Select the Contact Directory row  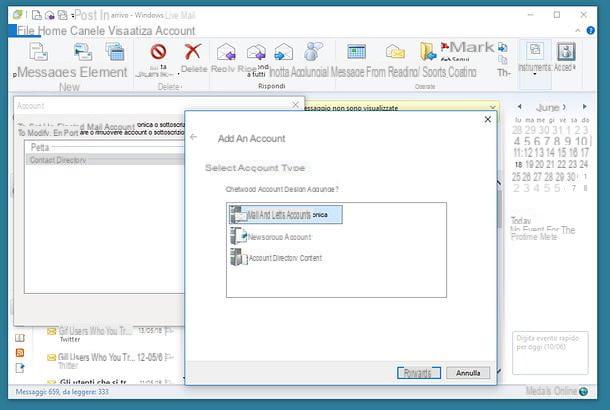coord(105,160)
